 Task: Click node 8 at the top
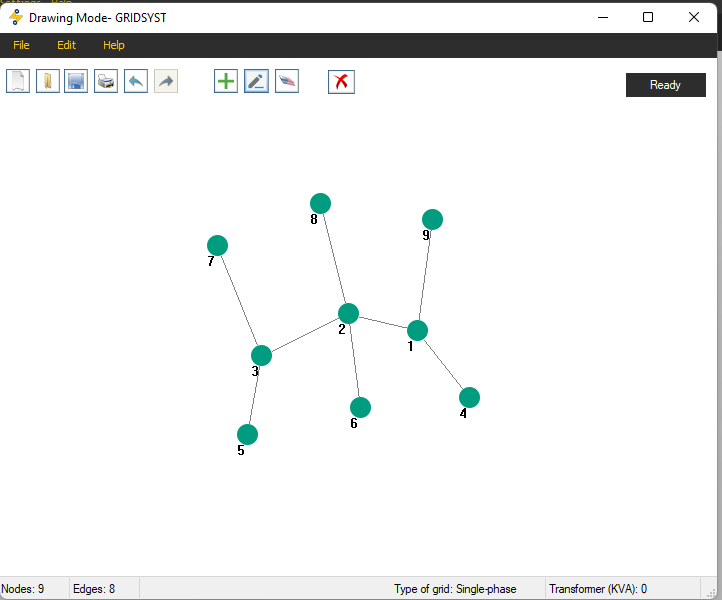click(x=320, y=203)
